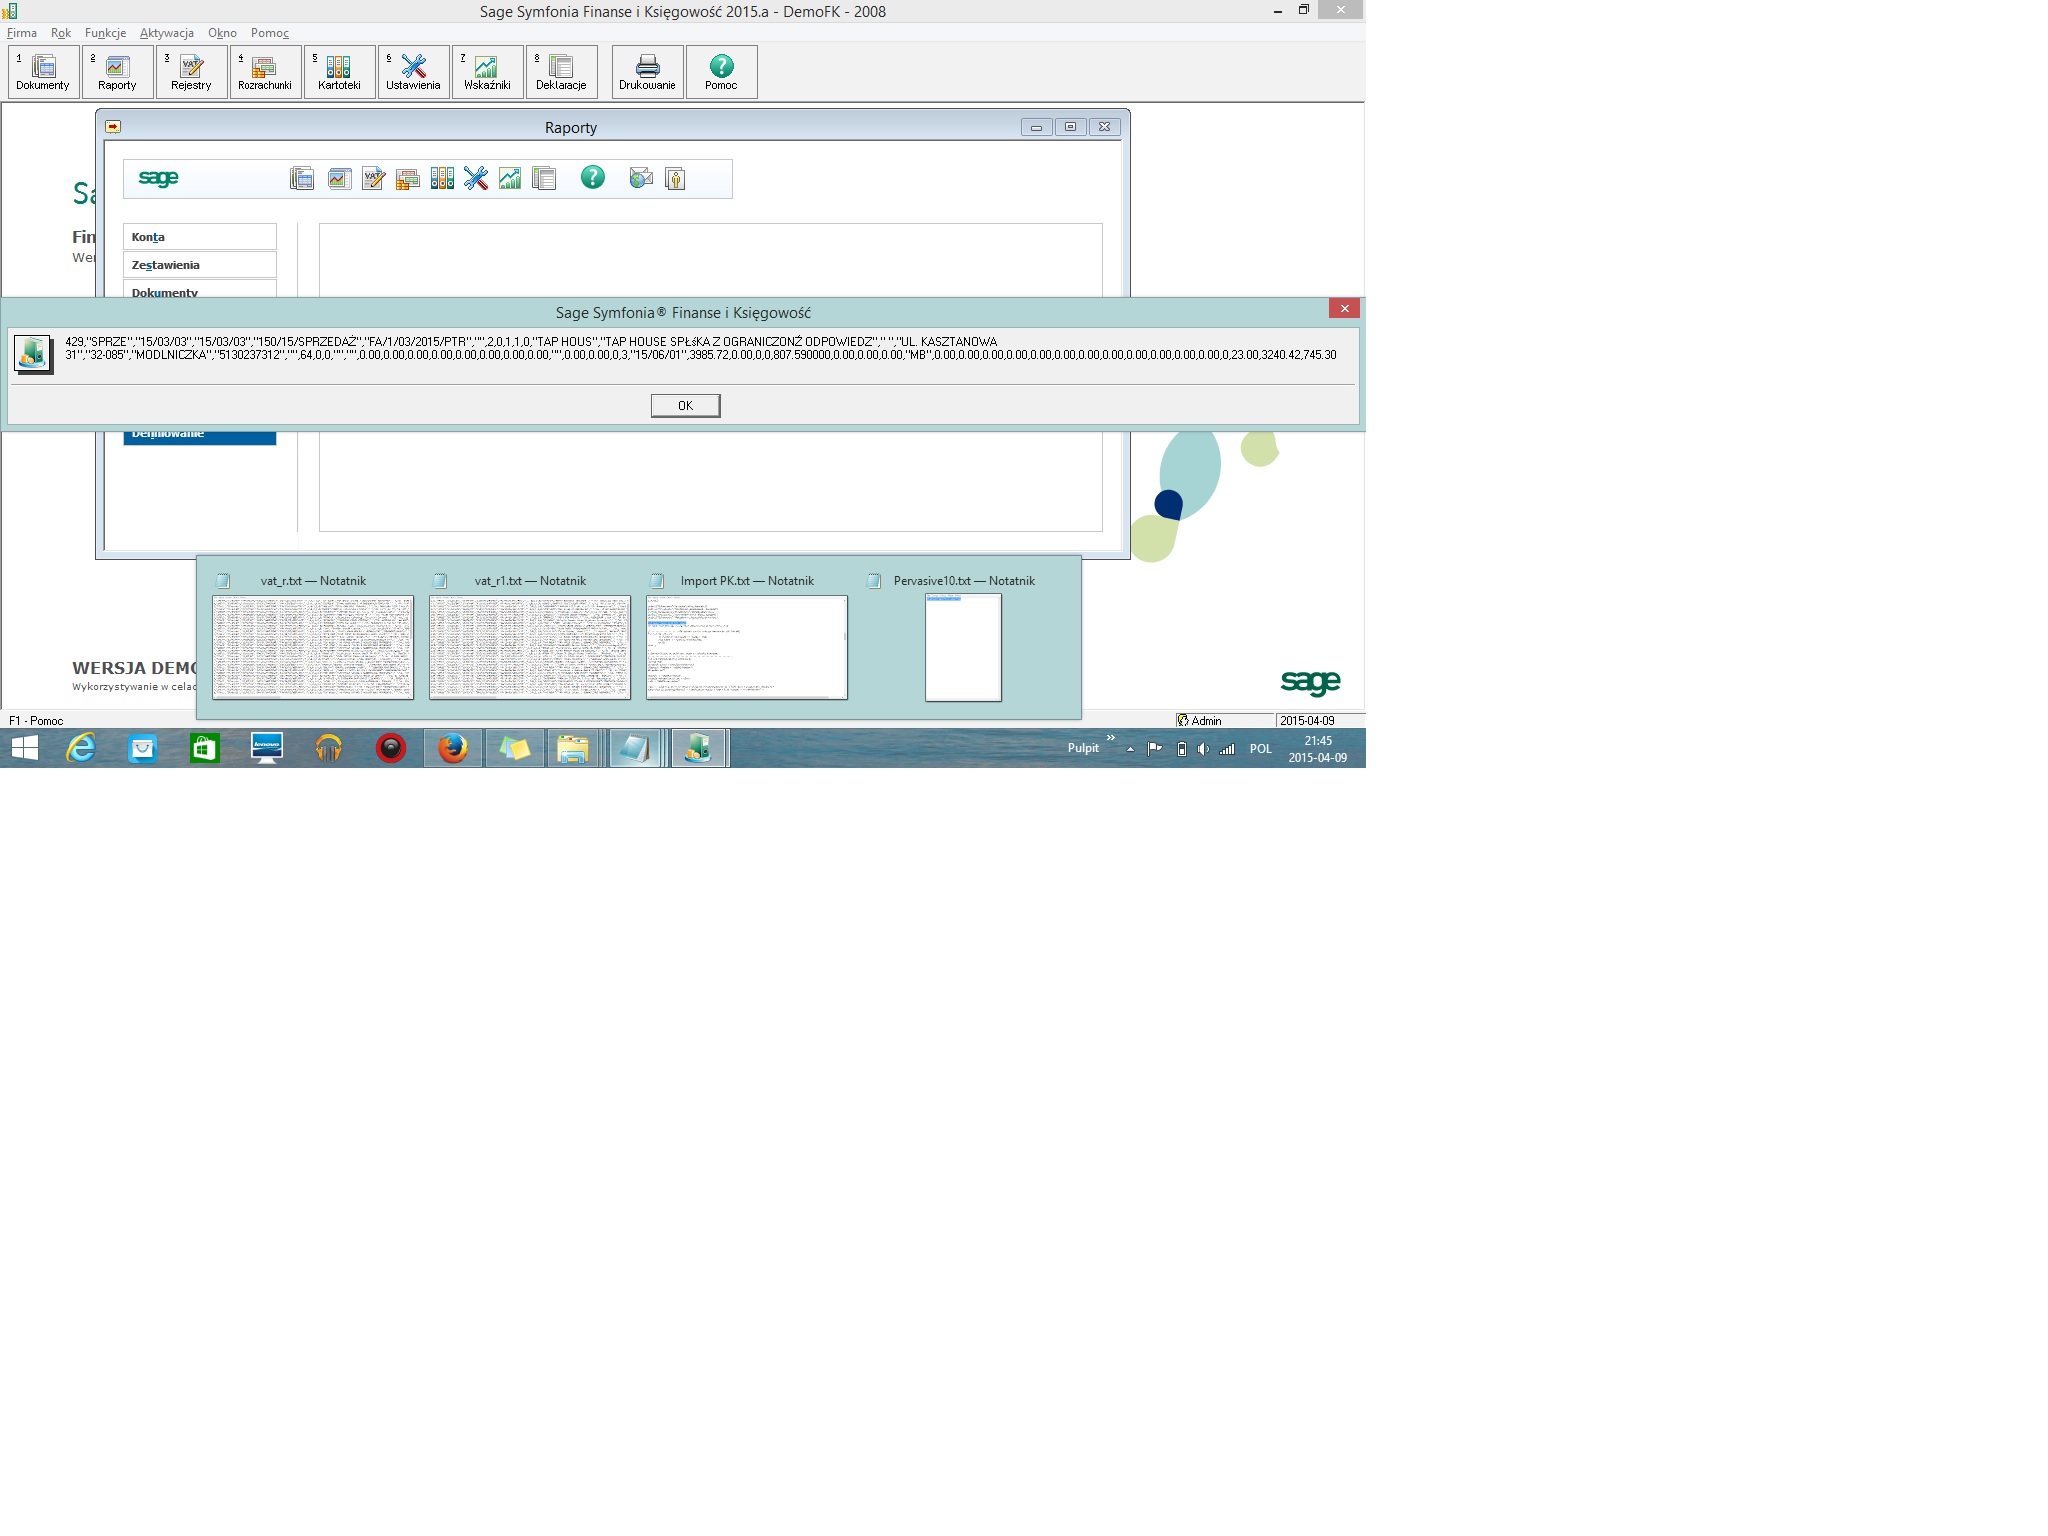Open the Sticky Notes taskbar button
The width and height of the screenshot is (2048, 1536).
(x=515, y=748)
